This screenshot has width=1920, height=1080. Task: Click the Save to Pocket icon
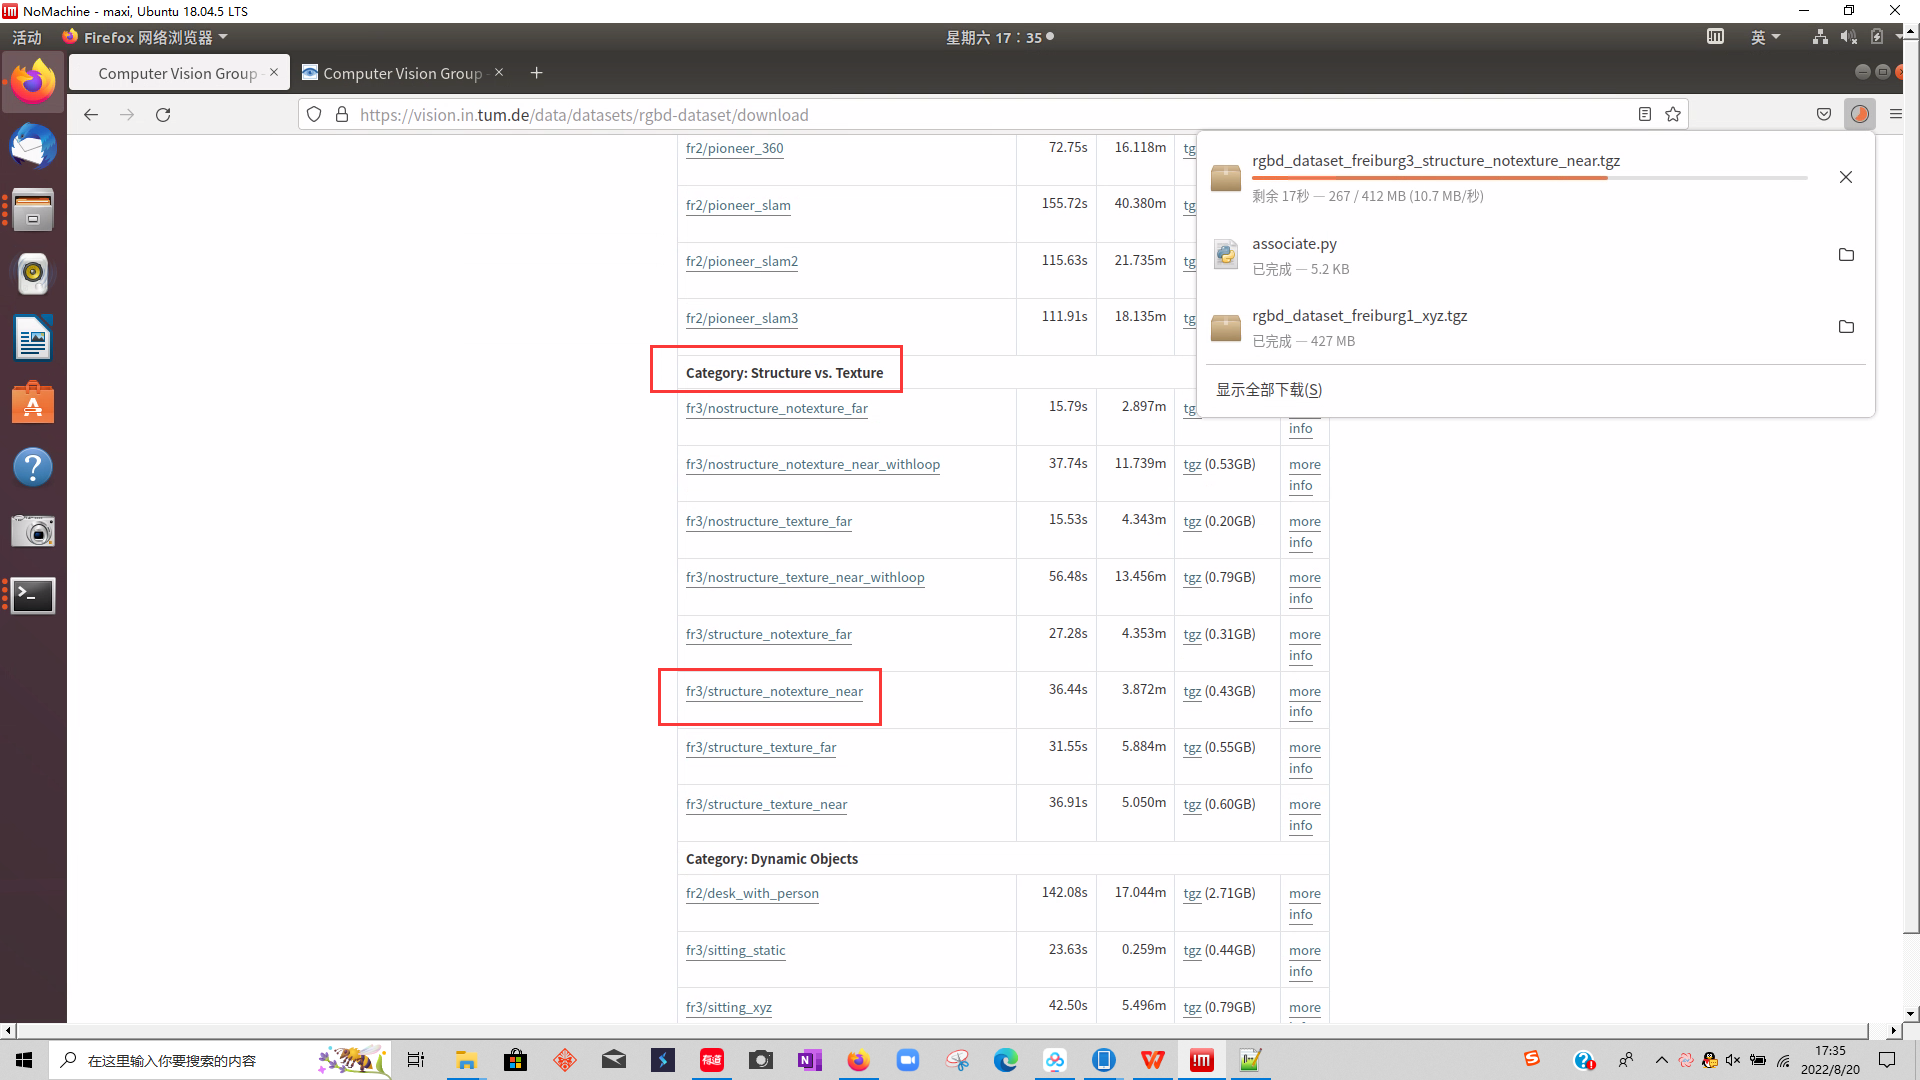pyautogui.click(x=1824, y=115)
